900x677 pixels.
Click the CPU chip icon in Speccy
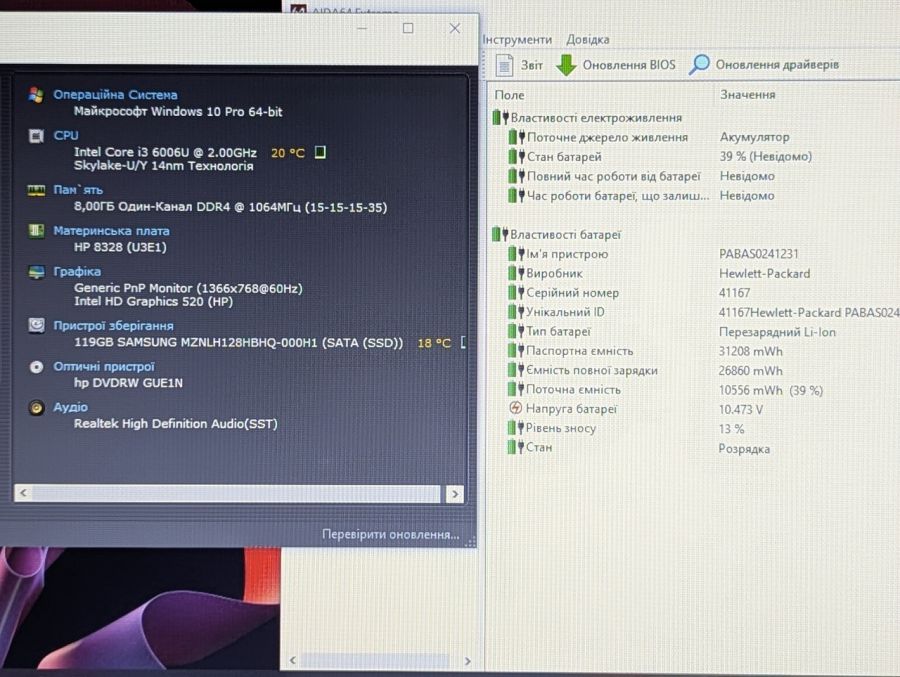point(36,136)
